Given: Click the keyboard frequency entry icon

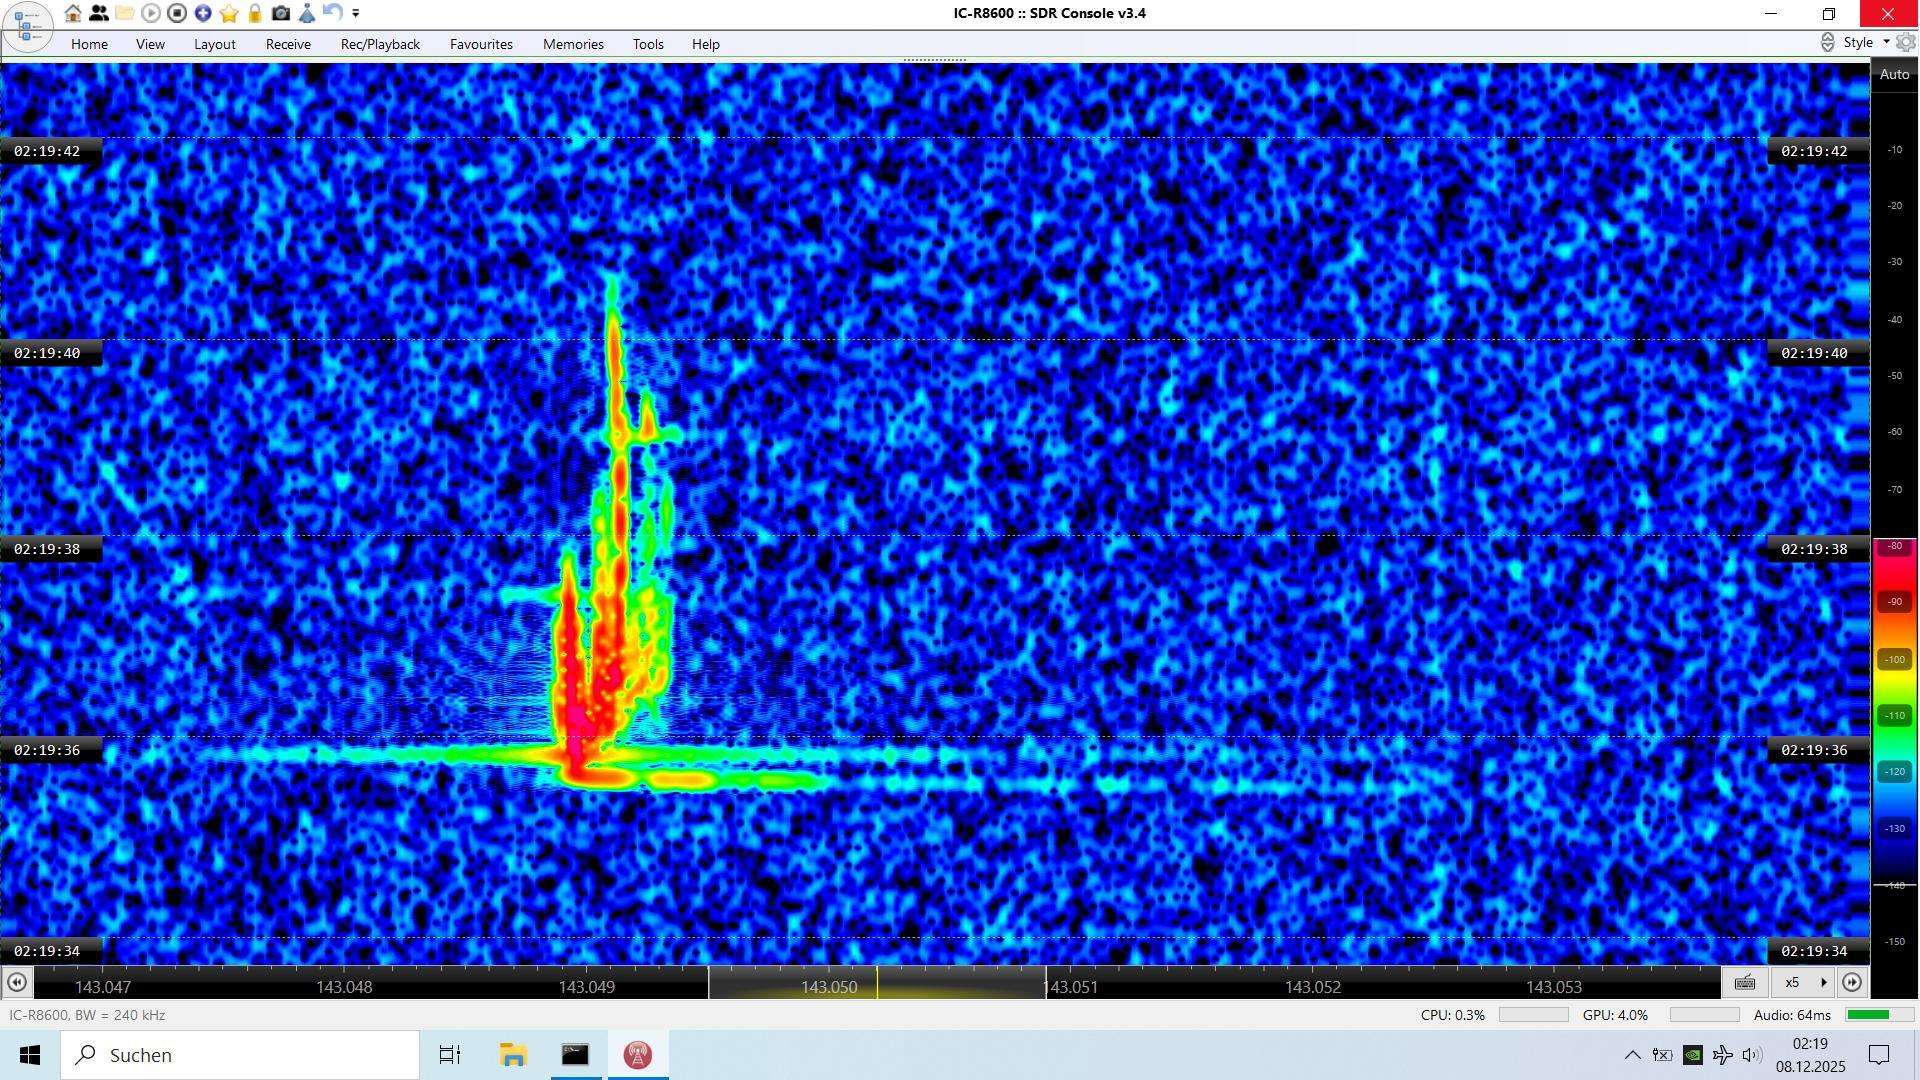Looking at the screenshot, I should [x=1745, y=983].
